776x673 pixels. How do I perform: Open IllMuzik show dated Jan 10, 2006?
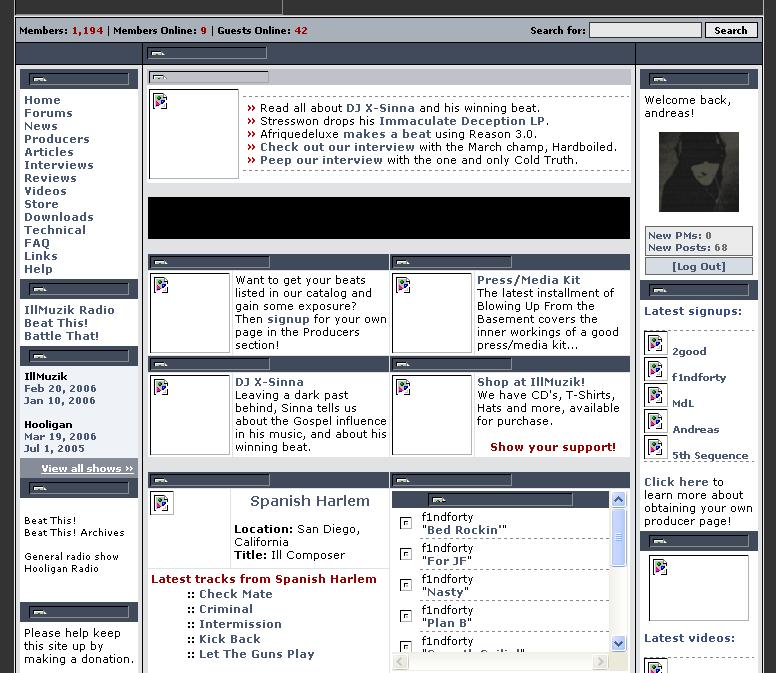tap(59, 400)
